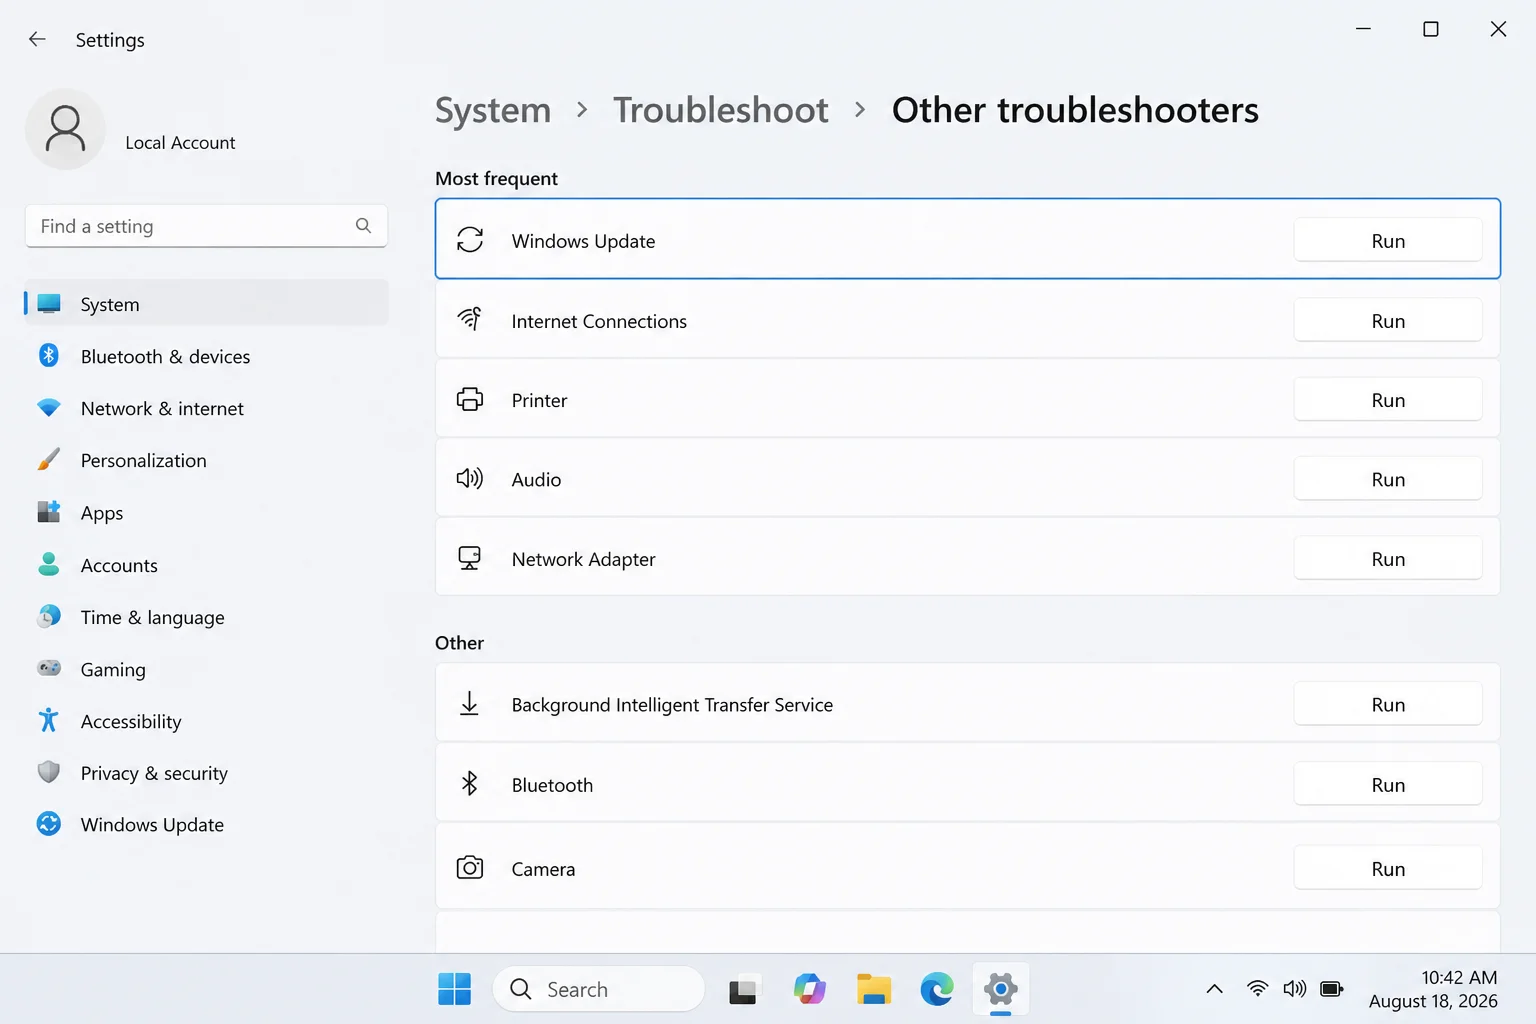Run the Bluetooth troubleshooter
The image size is (1536, 1024).
[x=1388, y=784]
